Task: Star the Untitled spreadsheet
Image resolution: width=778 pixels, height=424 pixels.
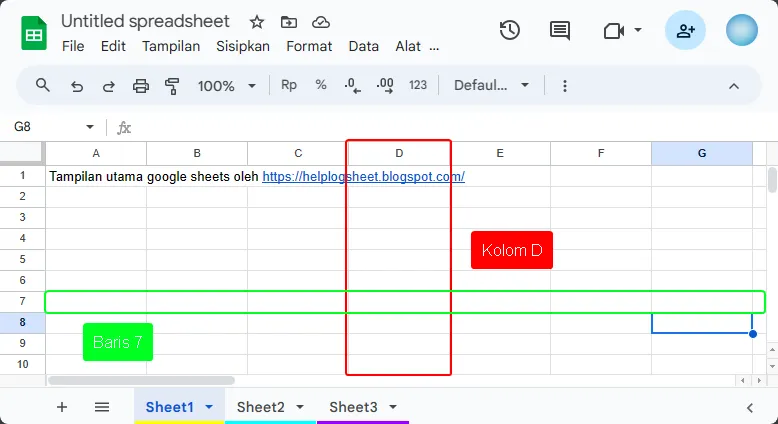Action: click(x=257, y=22)
